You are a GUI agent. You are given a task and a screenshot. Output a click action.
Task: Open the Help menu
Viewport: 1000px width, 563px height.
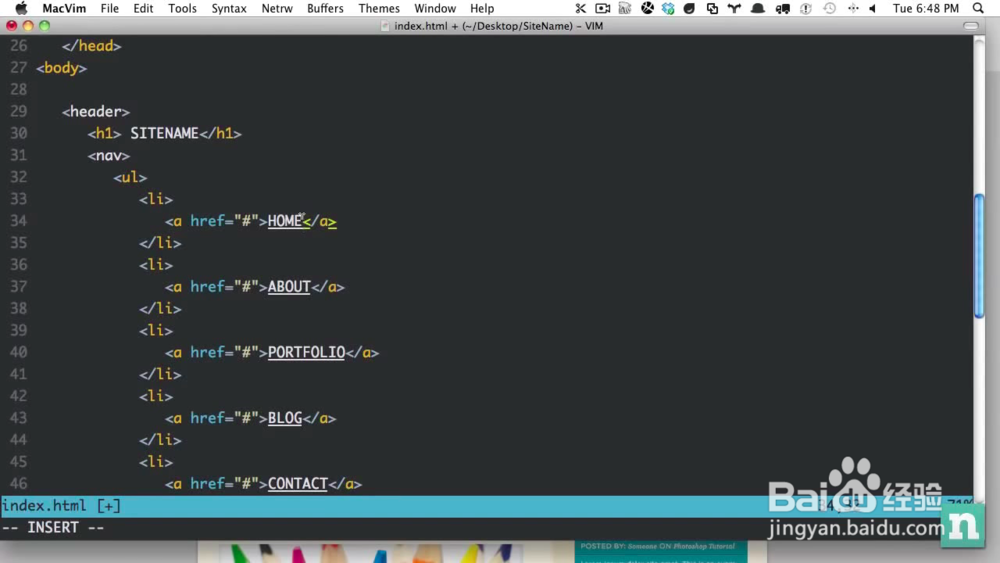[482, 8]
